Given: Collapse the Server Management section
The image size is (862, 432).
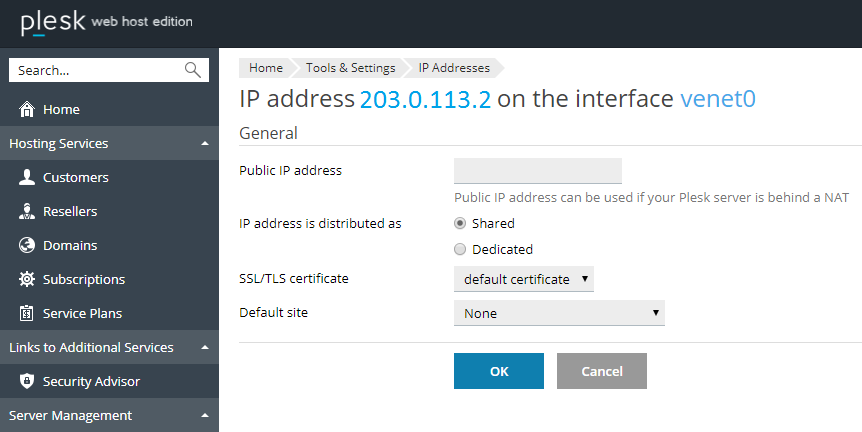Looking at the screenshot, I should pyautogui.click(x=204, y=416).
